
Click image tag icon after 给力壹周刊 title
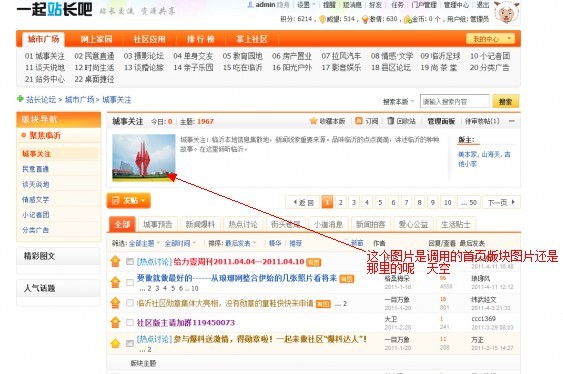[313, 262]
